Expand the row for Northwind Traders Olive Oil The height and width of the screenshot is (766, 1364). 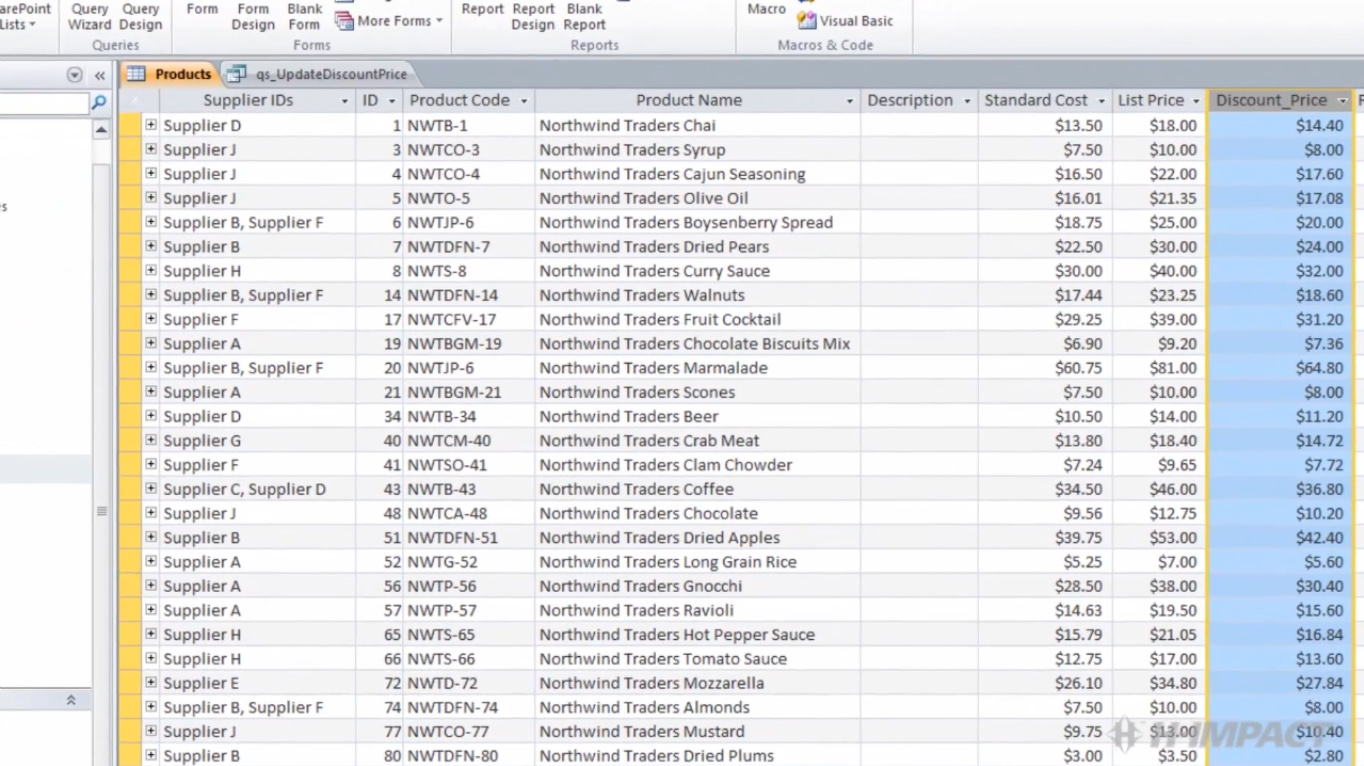click(150, 198)
